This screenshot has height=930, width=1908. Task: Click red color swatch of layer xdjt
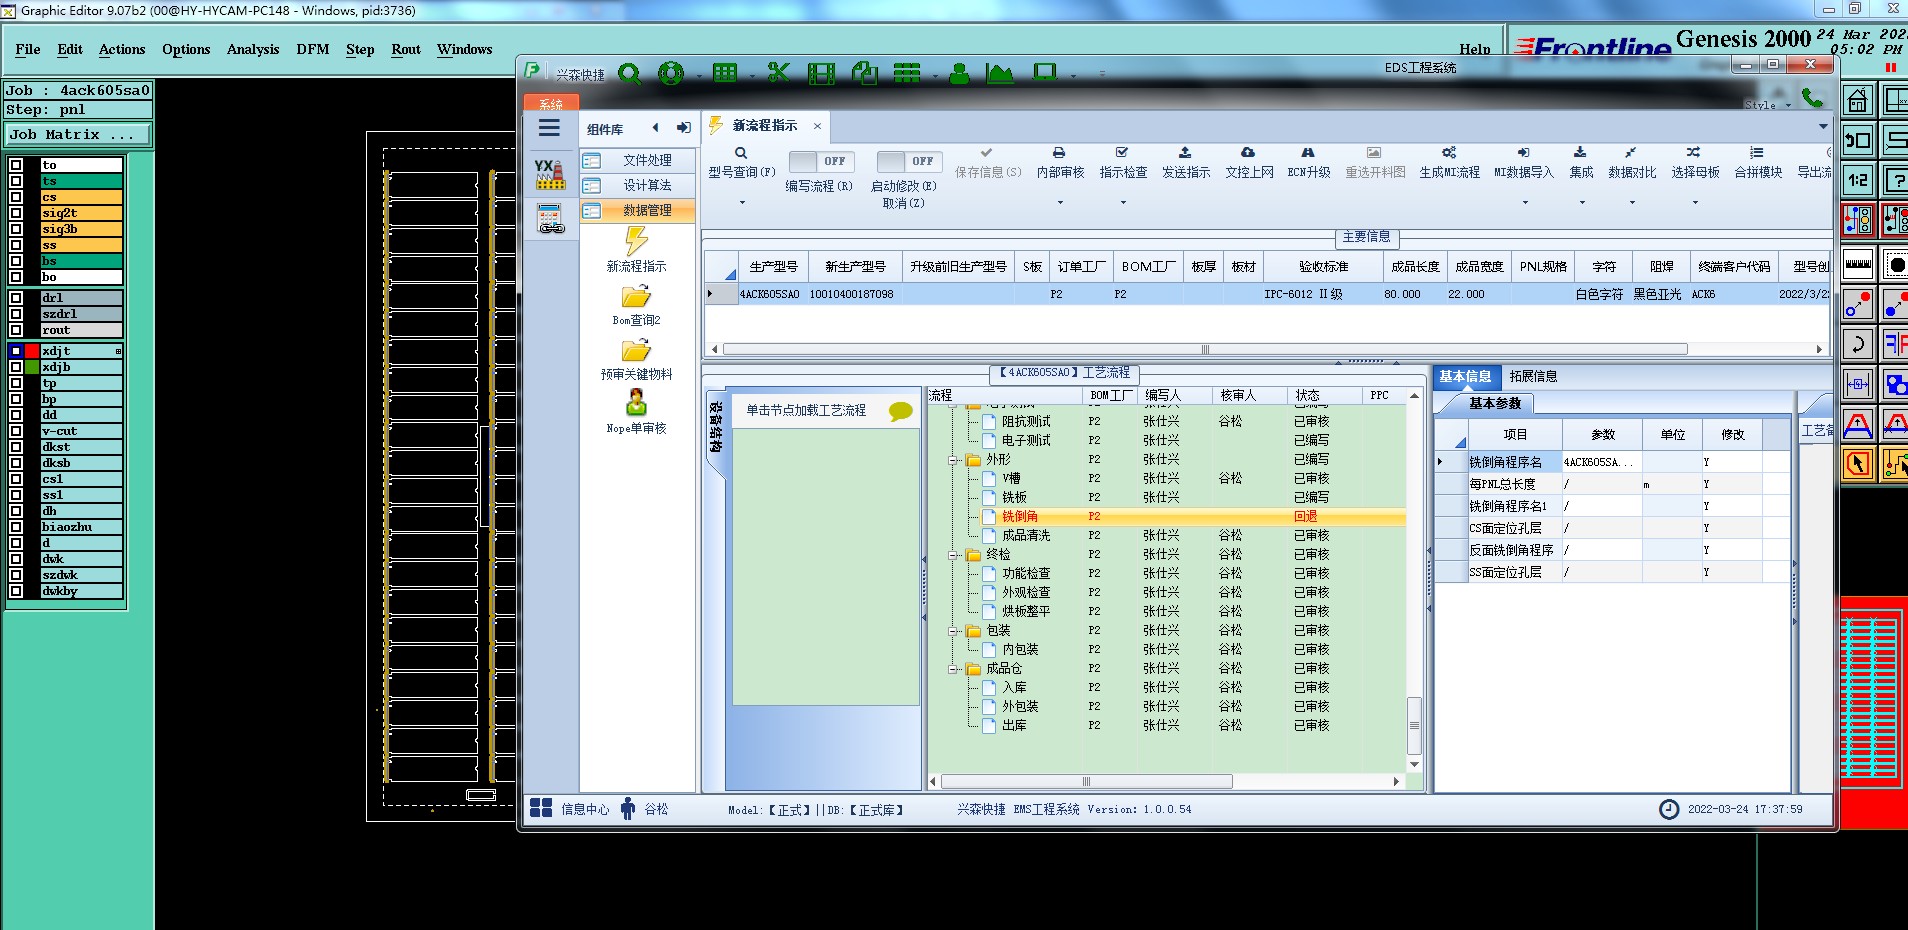click(x=32, y=351)
